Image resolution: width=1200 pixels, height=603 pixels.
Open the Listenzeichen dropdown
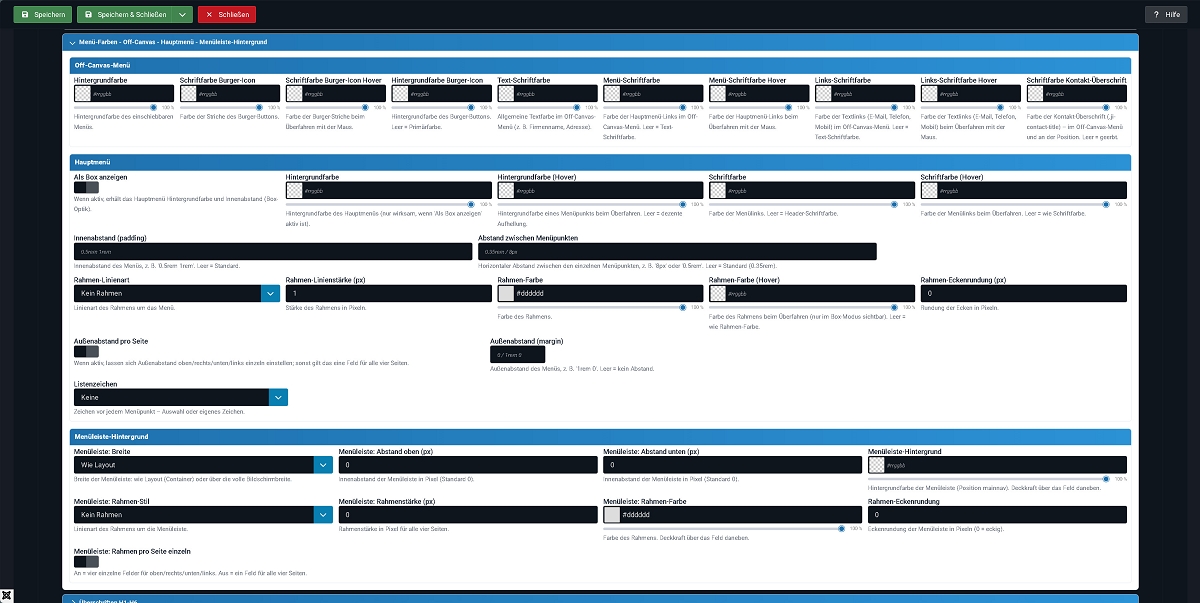[x=181, y=398]
